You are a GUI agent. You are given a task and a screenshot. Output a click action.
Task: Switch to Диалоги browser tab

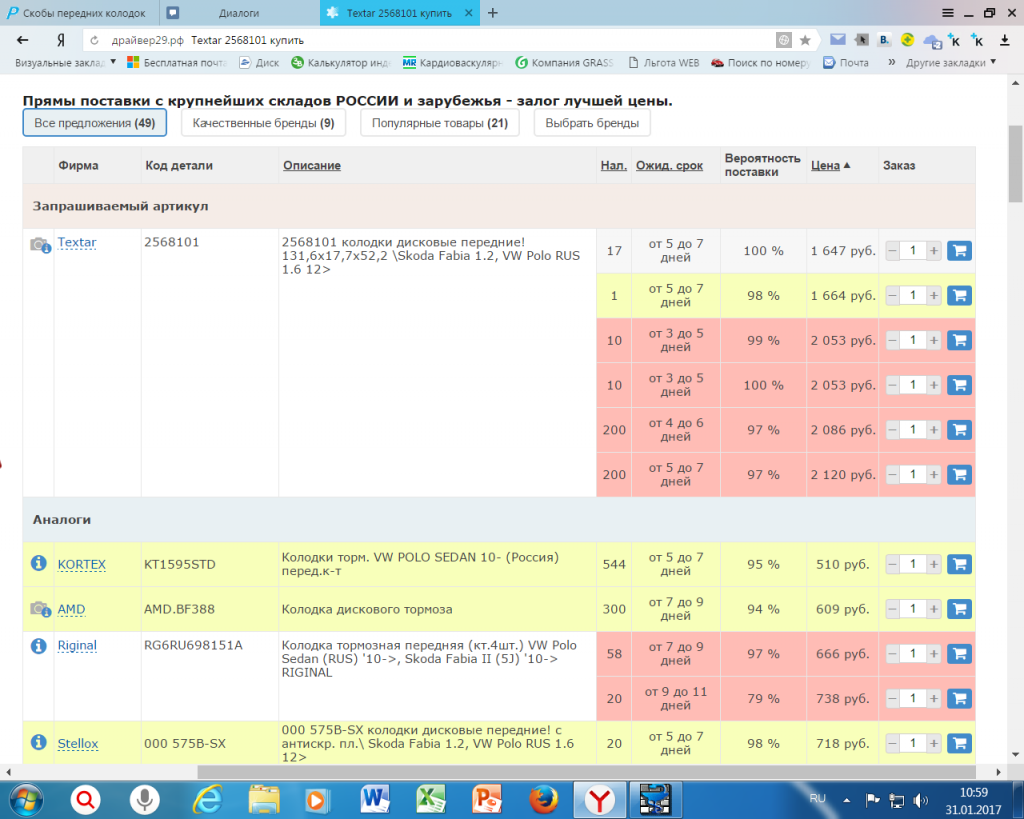(x=239, y=13)
